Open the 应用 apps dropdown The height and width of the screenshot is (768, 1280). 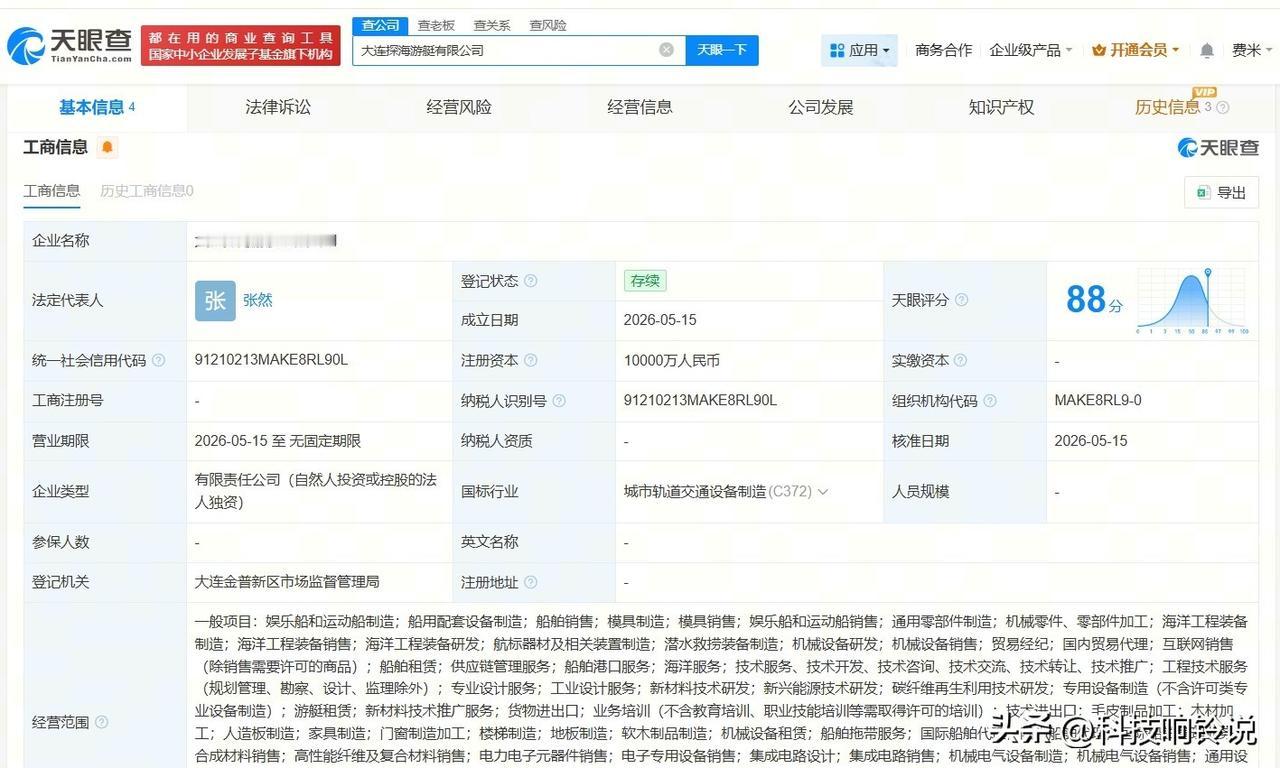859,50
